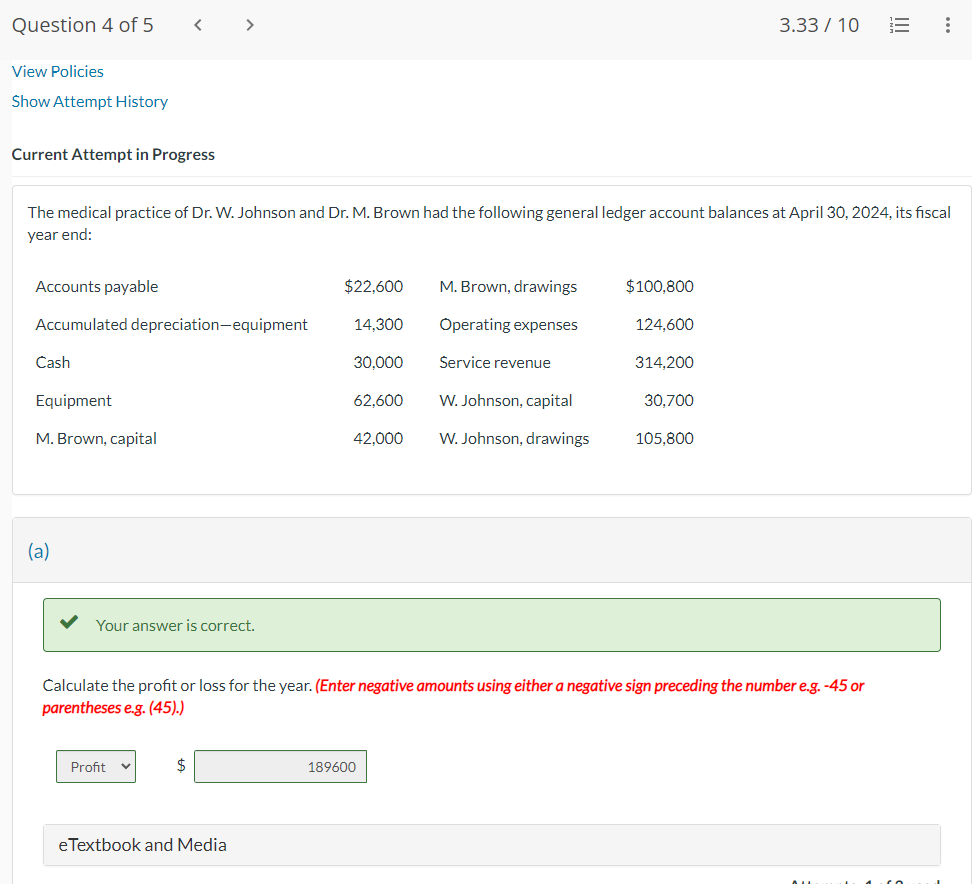Expand the eTextbook and Media section
972x884 pixels.
click(141, 845)
